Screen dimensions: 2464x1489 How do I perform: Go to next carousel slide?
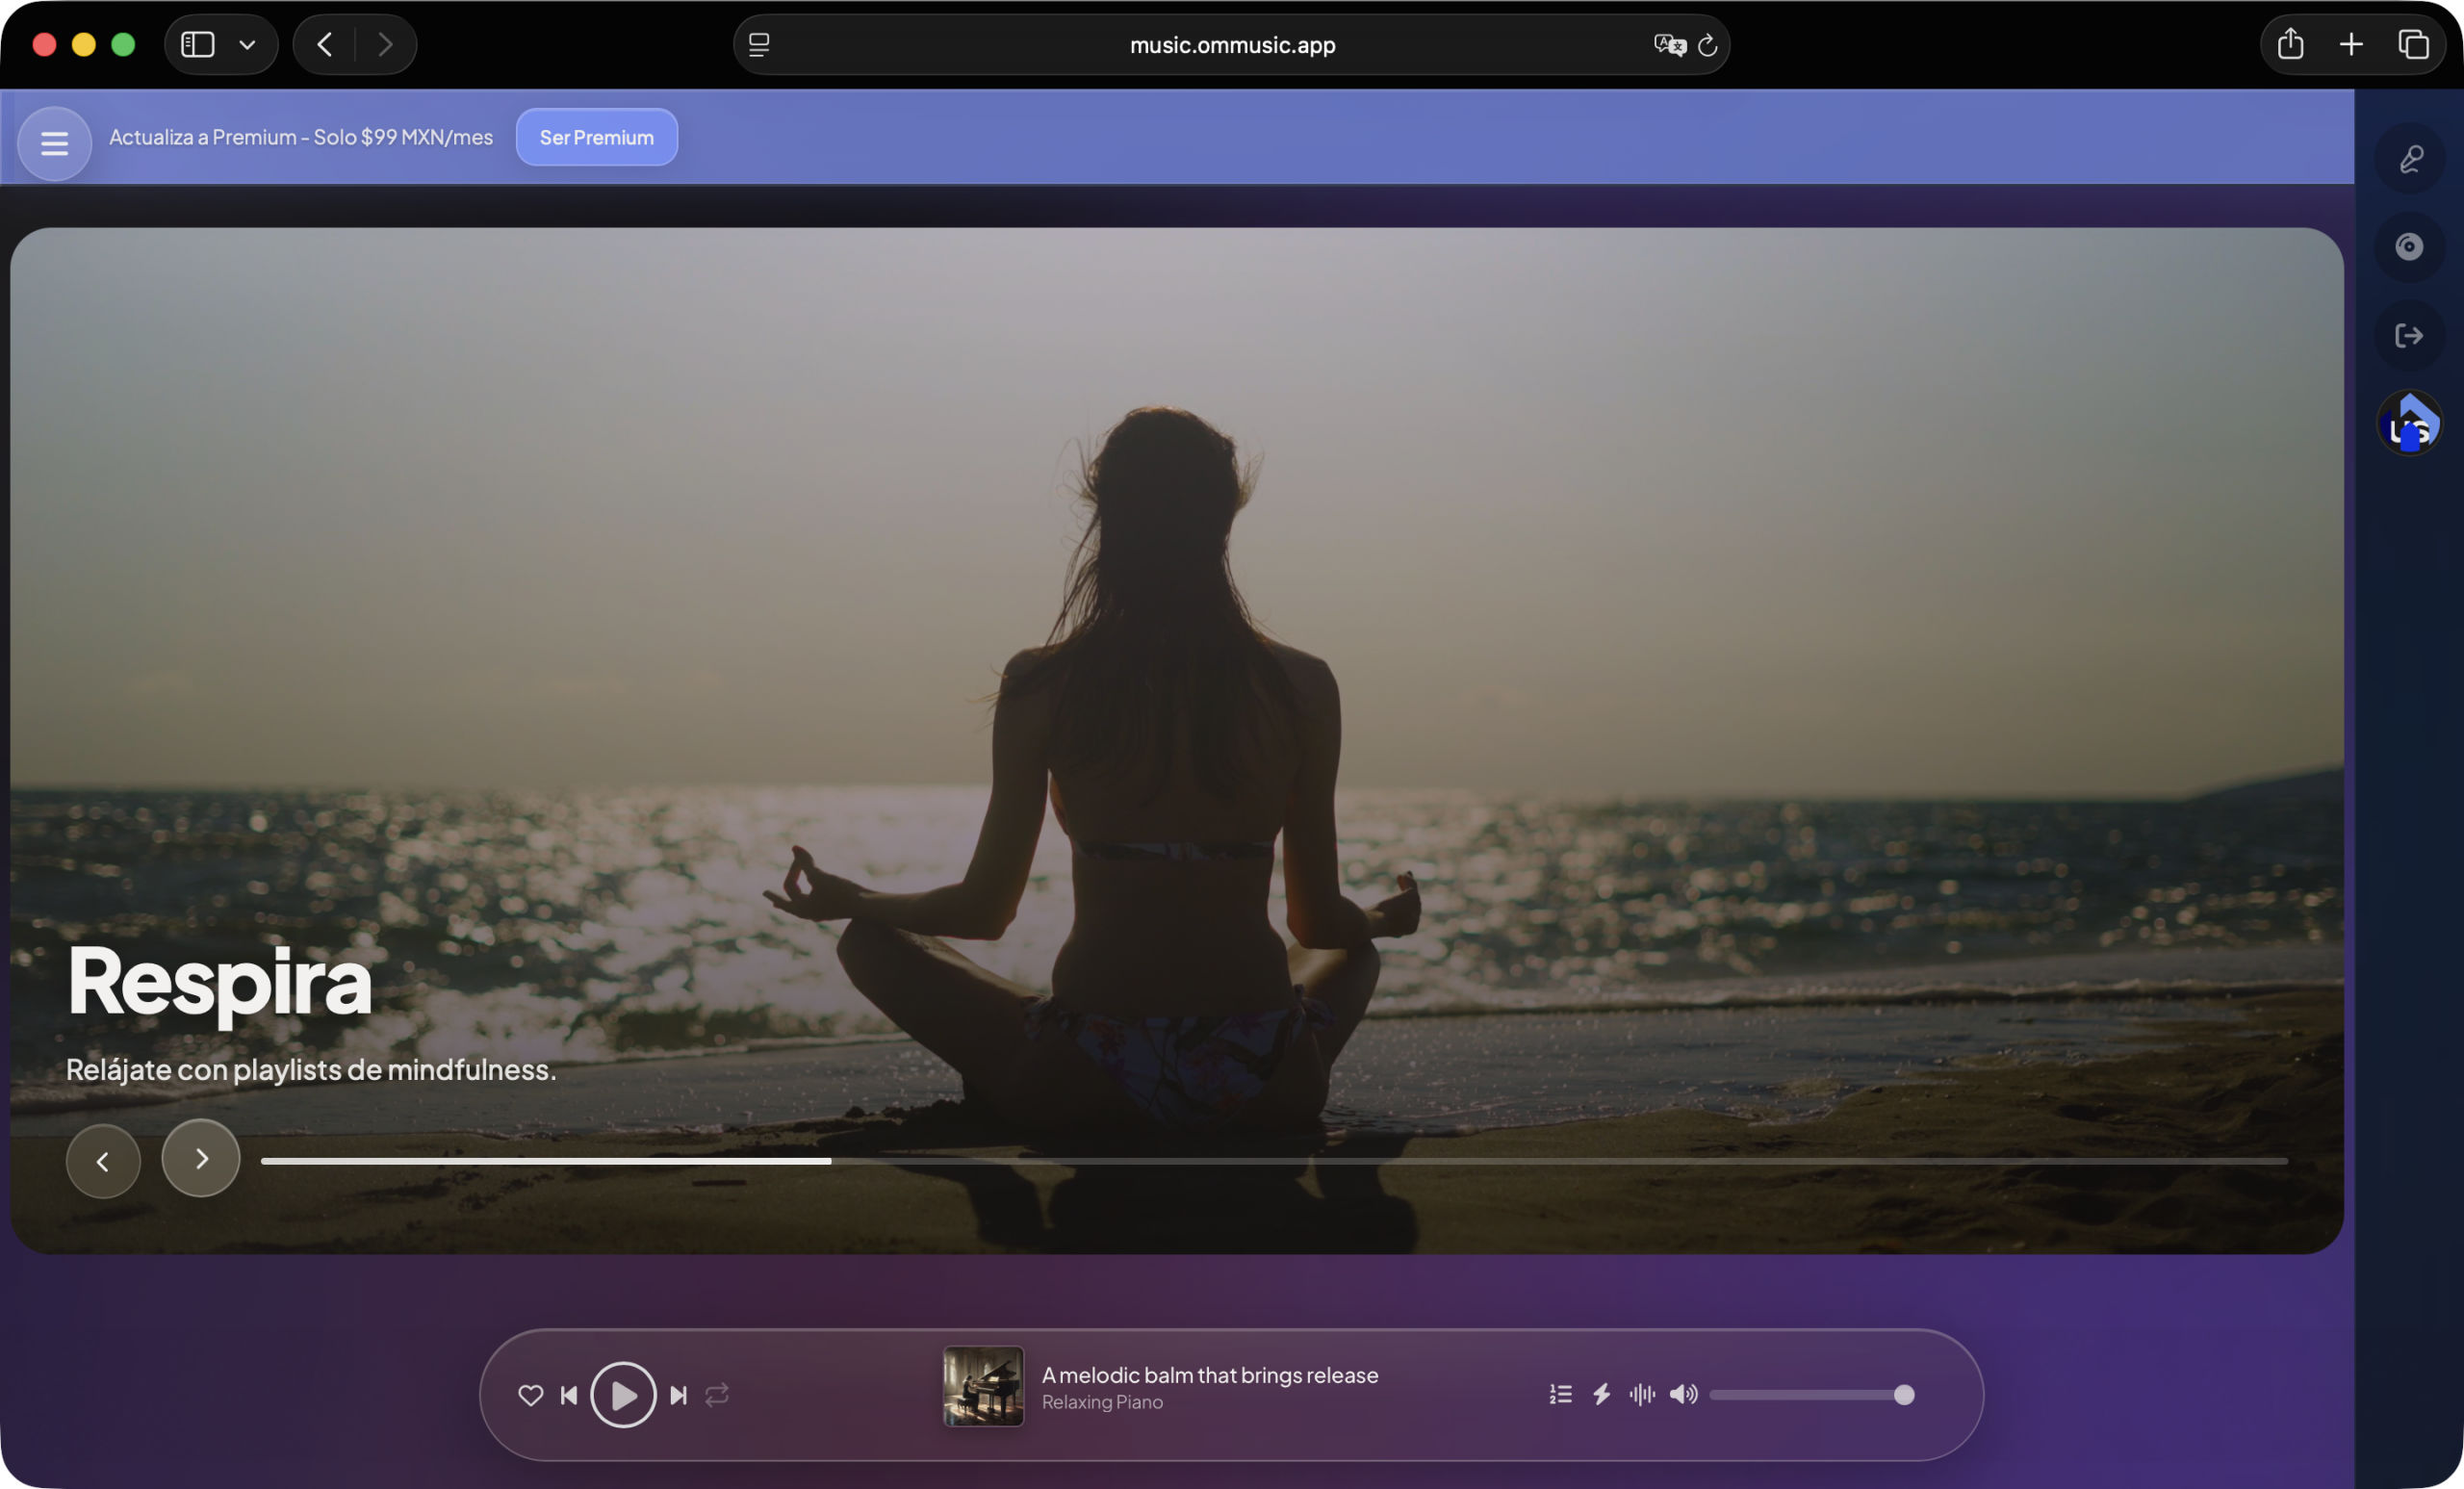pos(201,1158)
